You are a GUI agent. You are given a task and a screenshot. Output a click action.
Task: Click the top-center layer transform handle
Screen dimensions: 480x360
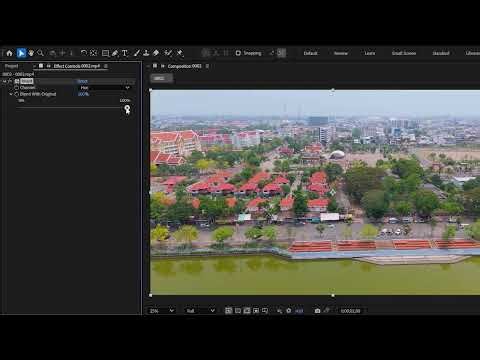tap(332, 90)
